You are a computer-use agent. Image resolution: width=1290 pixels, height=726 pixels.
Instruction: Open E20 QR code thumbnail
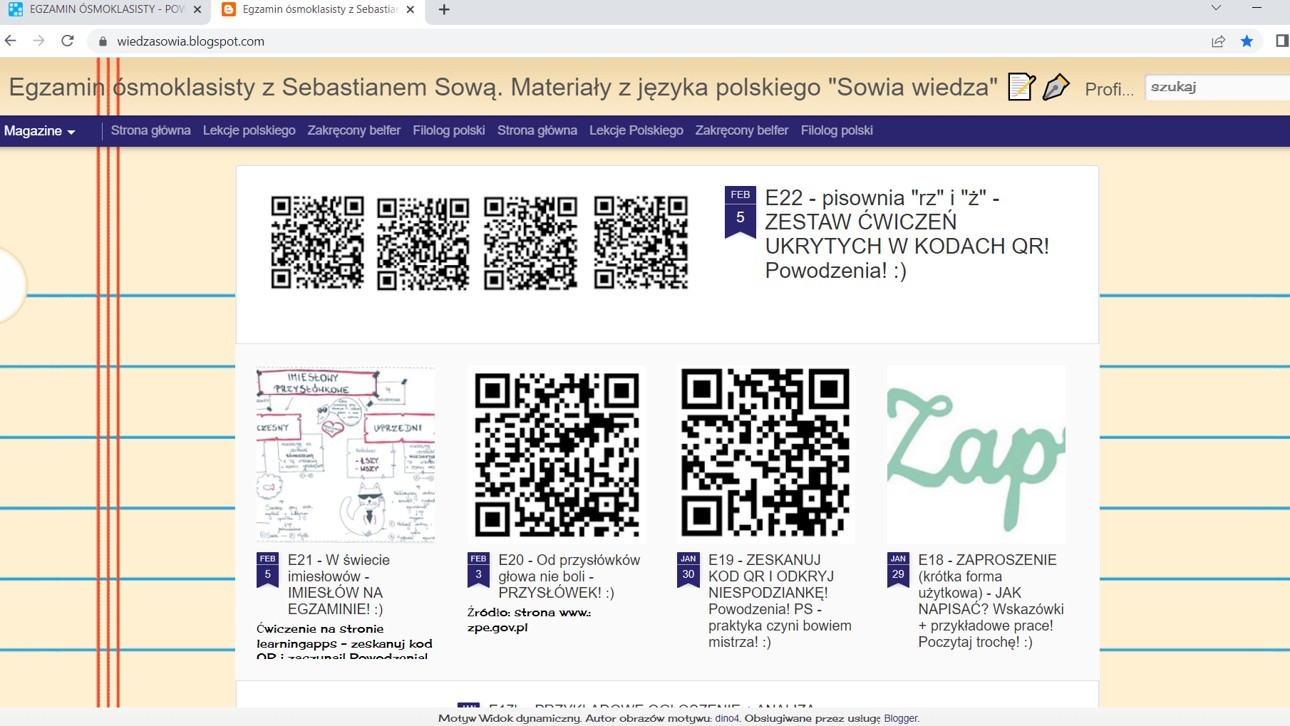(x=556, y=454)
